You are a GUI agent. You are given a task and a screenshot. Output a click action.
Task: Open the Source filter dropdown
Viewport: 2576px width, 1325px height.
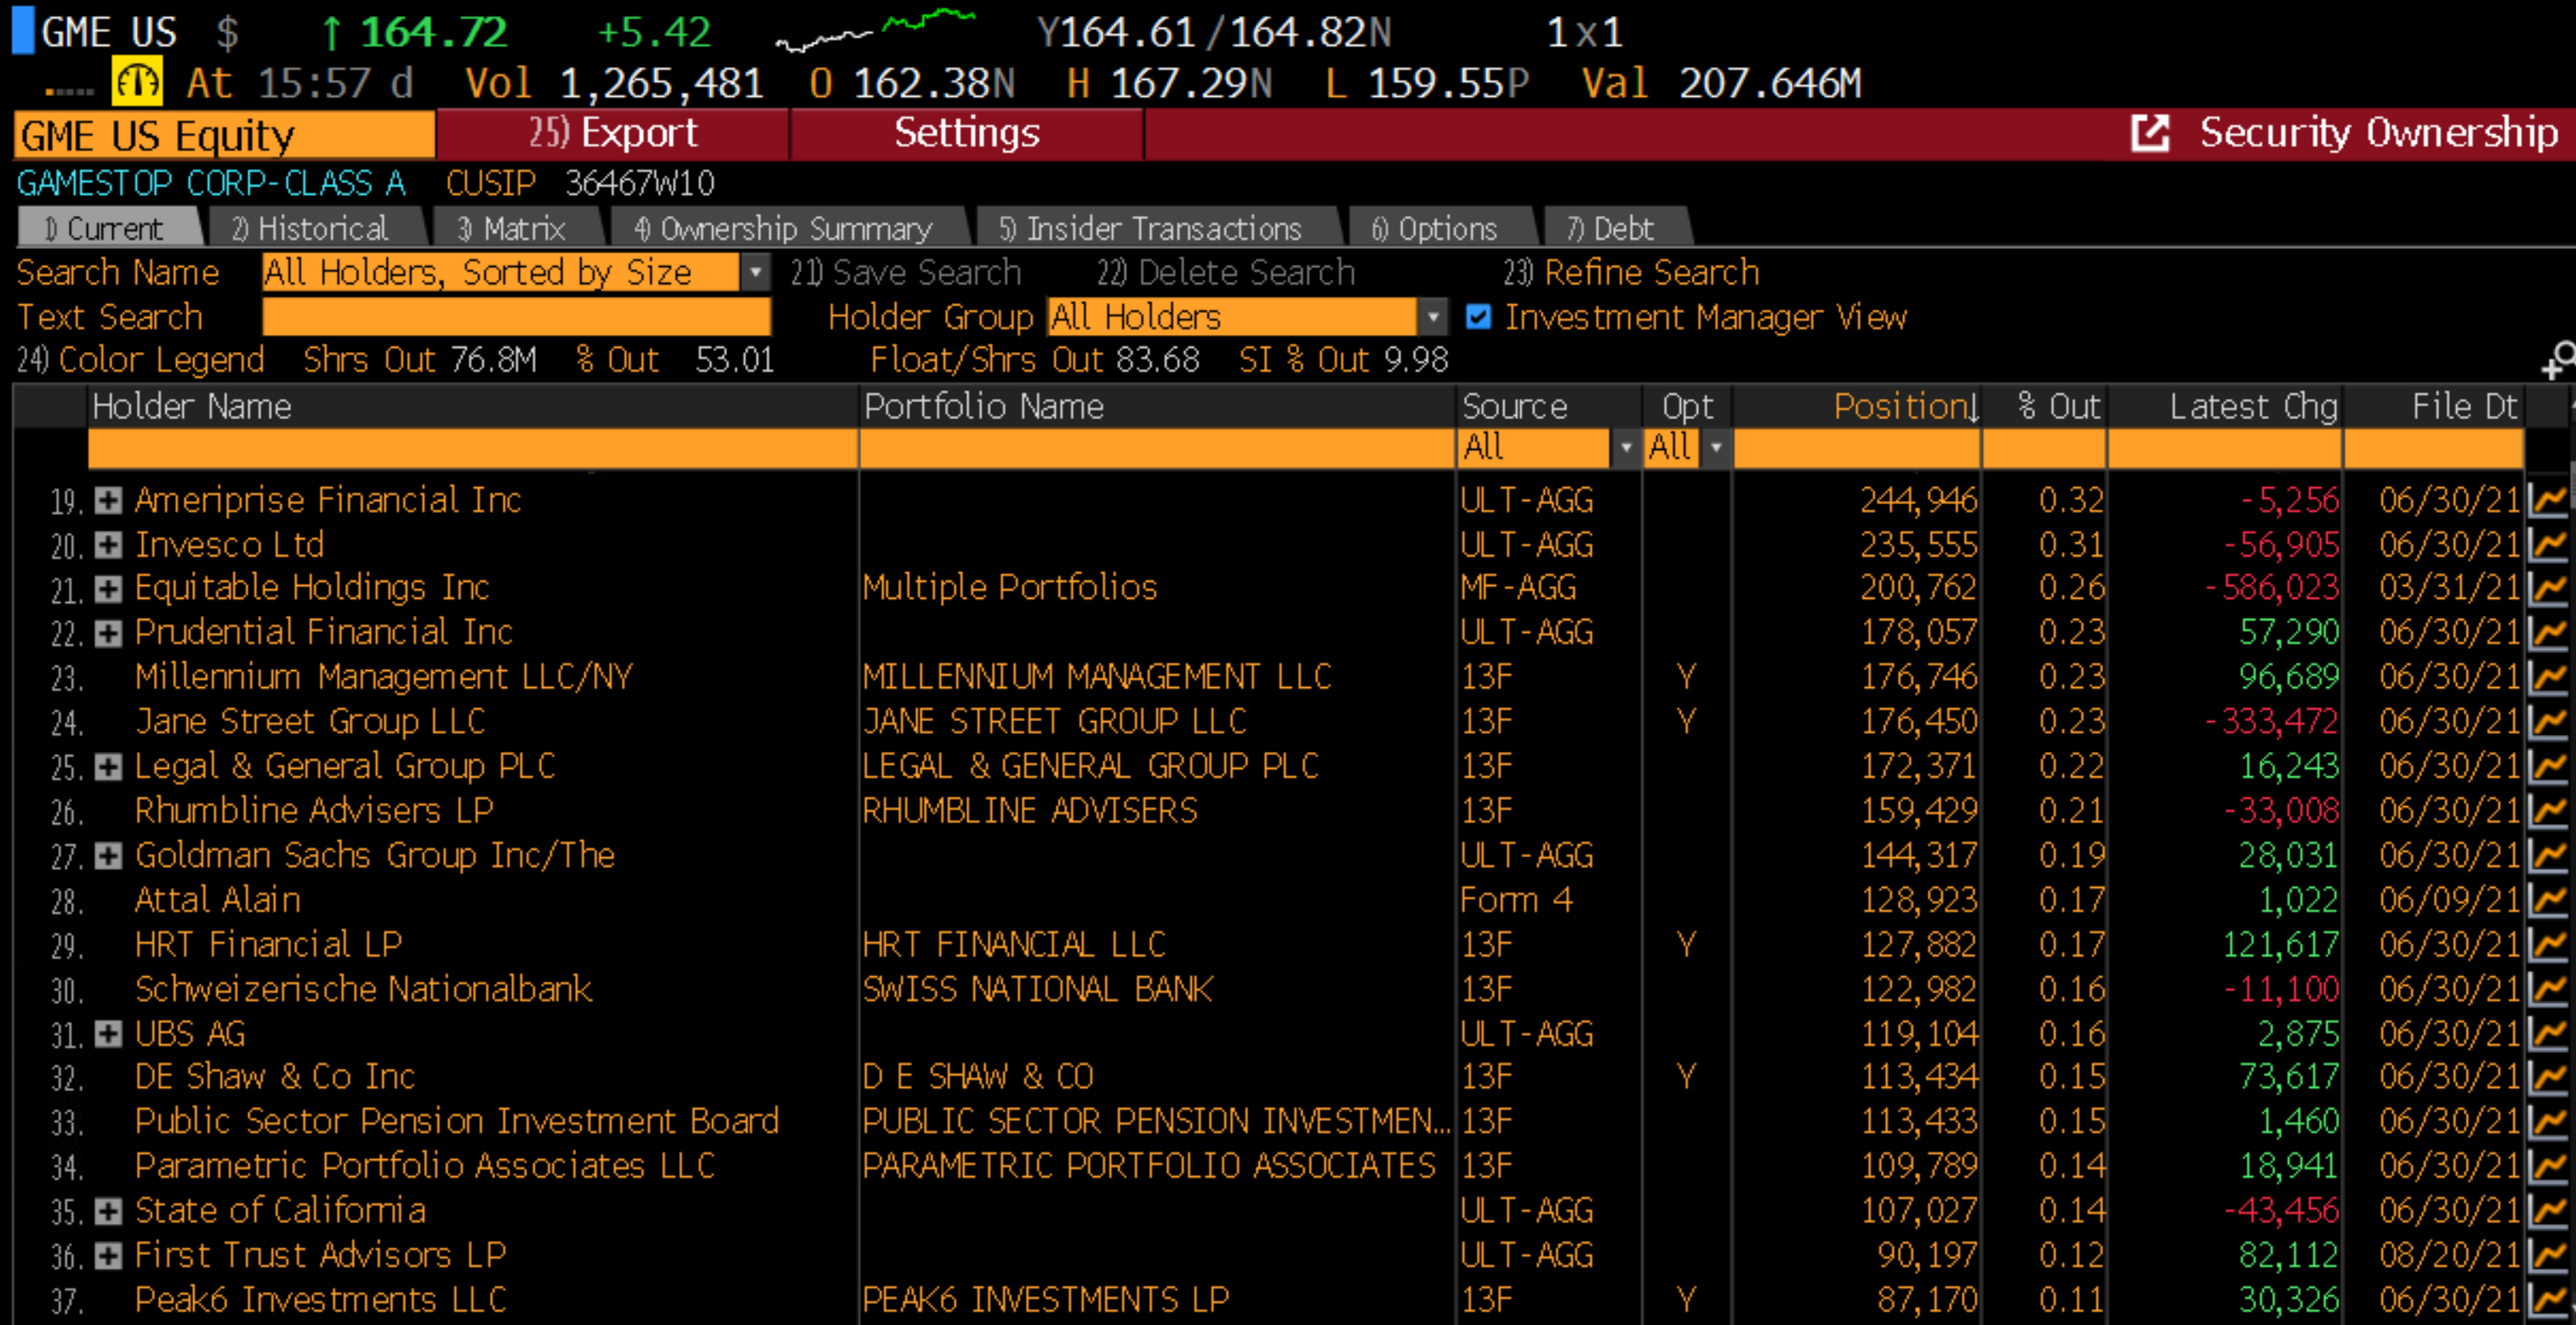(1626, 447)
